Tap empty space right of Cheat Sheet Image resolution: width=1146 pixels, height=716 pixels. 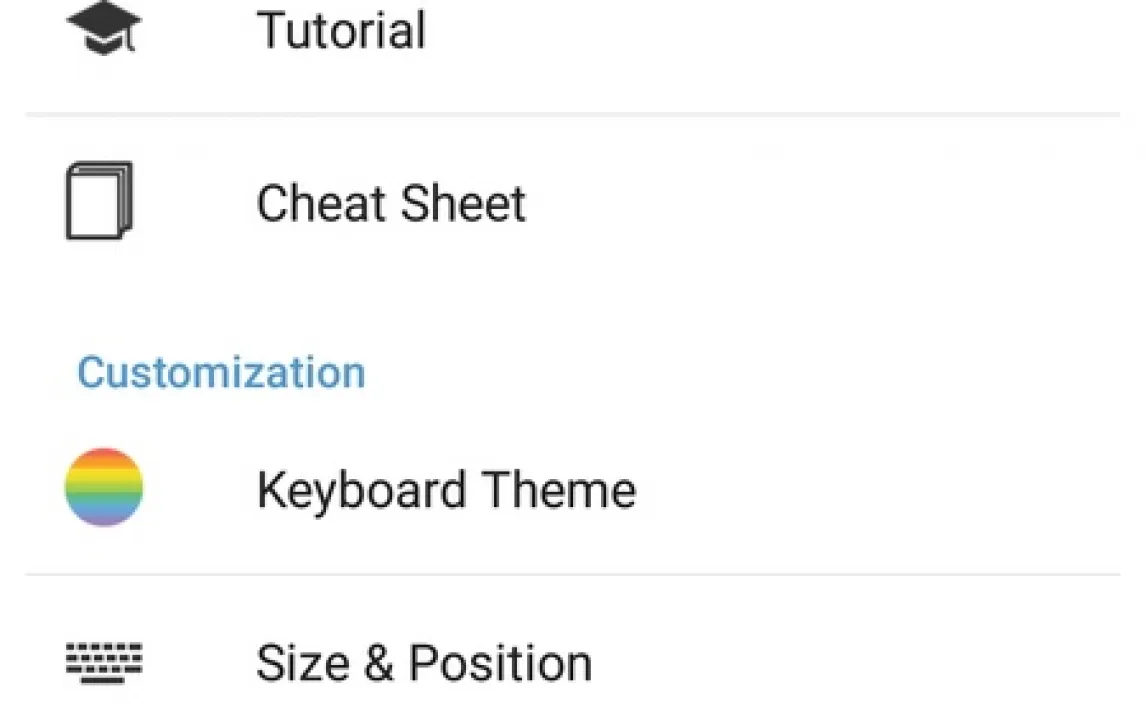pyautogui.click(x=830, y=203)
